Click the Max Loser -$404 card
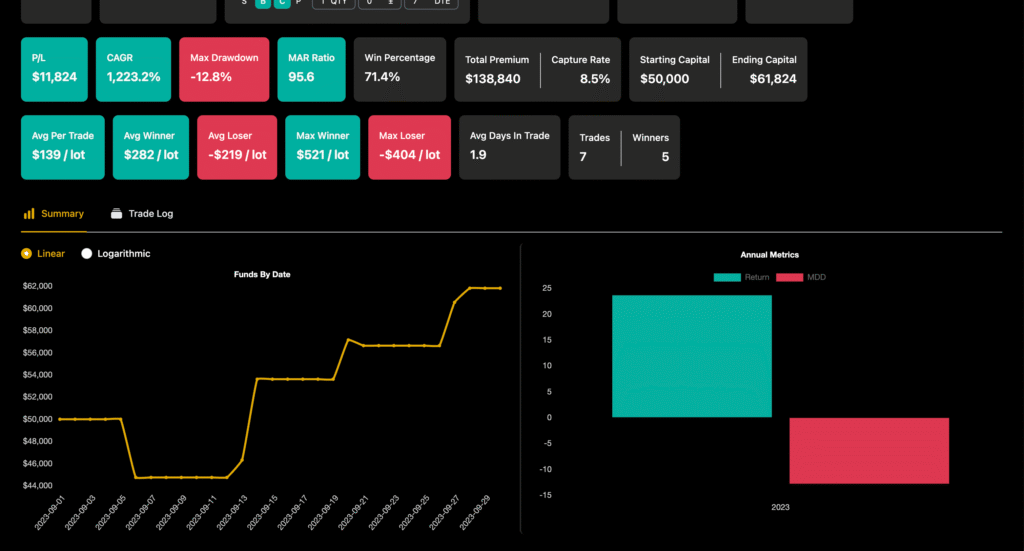The image size is (1024, 551). pyautogui.click(x=409, y=147)
